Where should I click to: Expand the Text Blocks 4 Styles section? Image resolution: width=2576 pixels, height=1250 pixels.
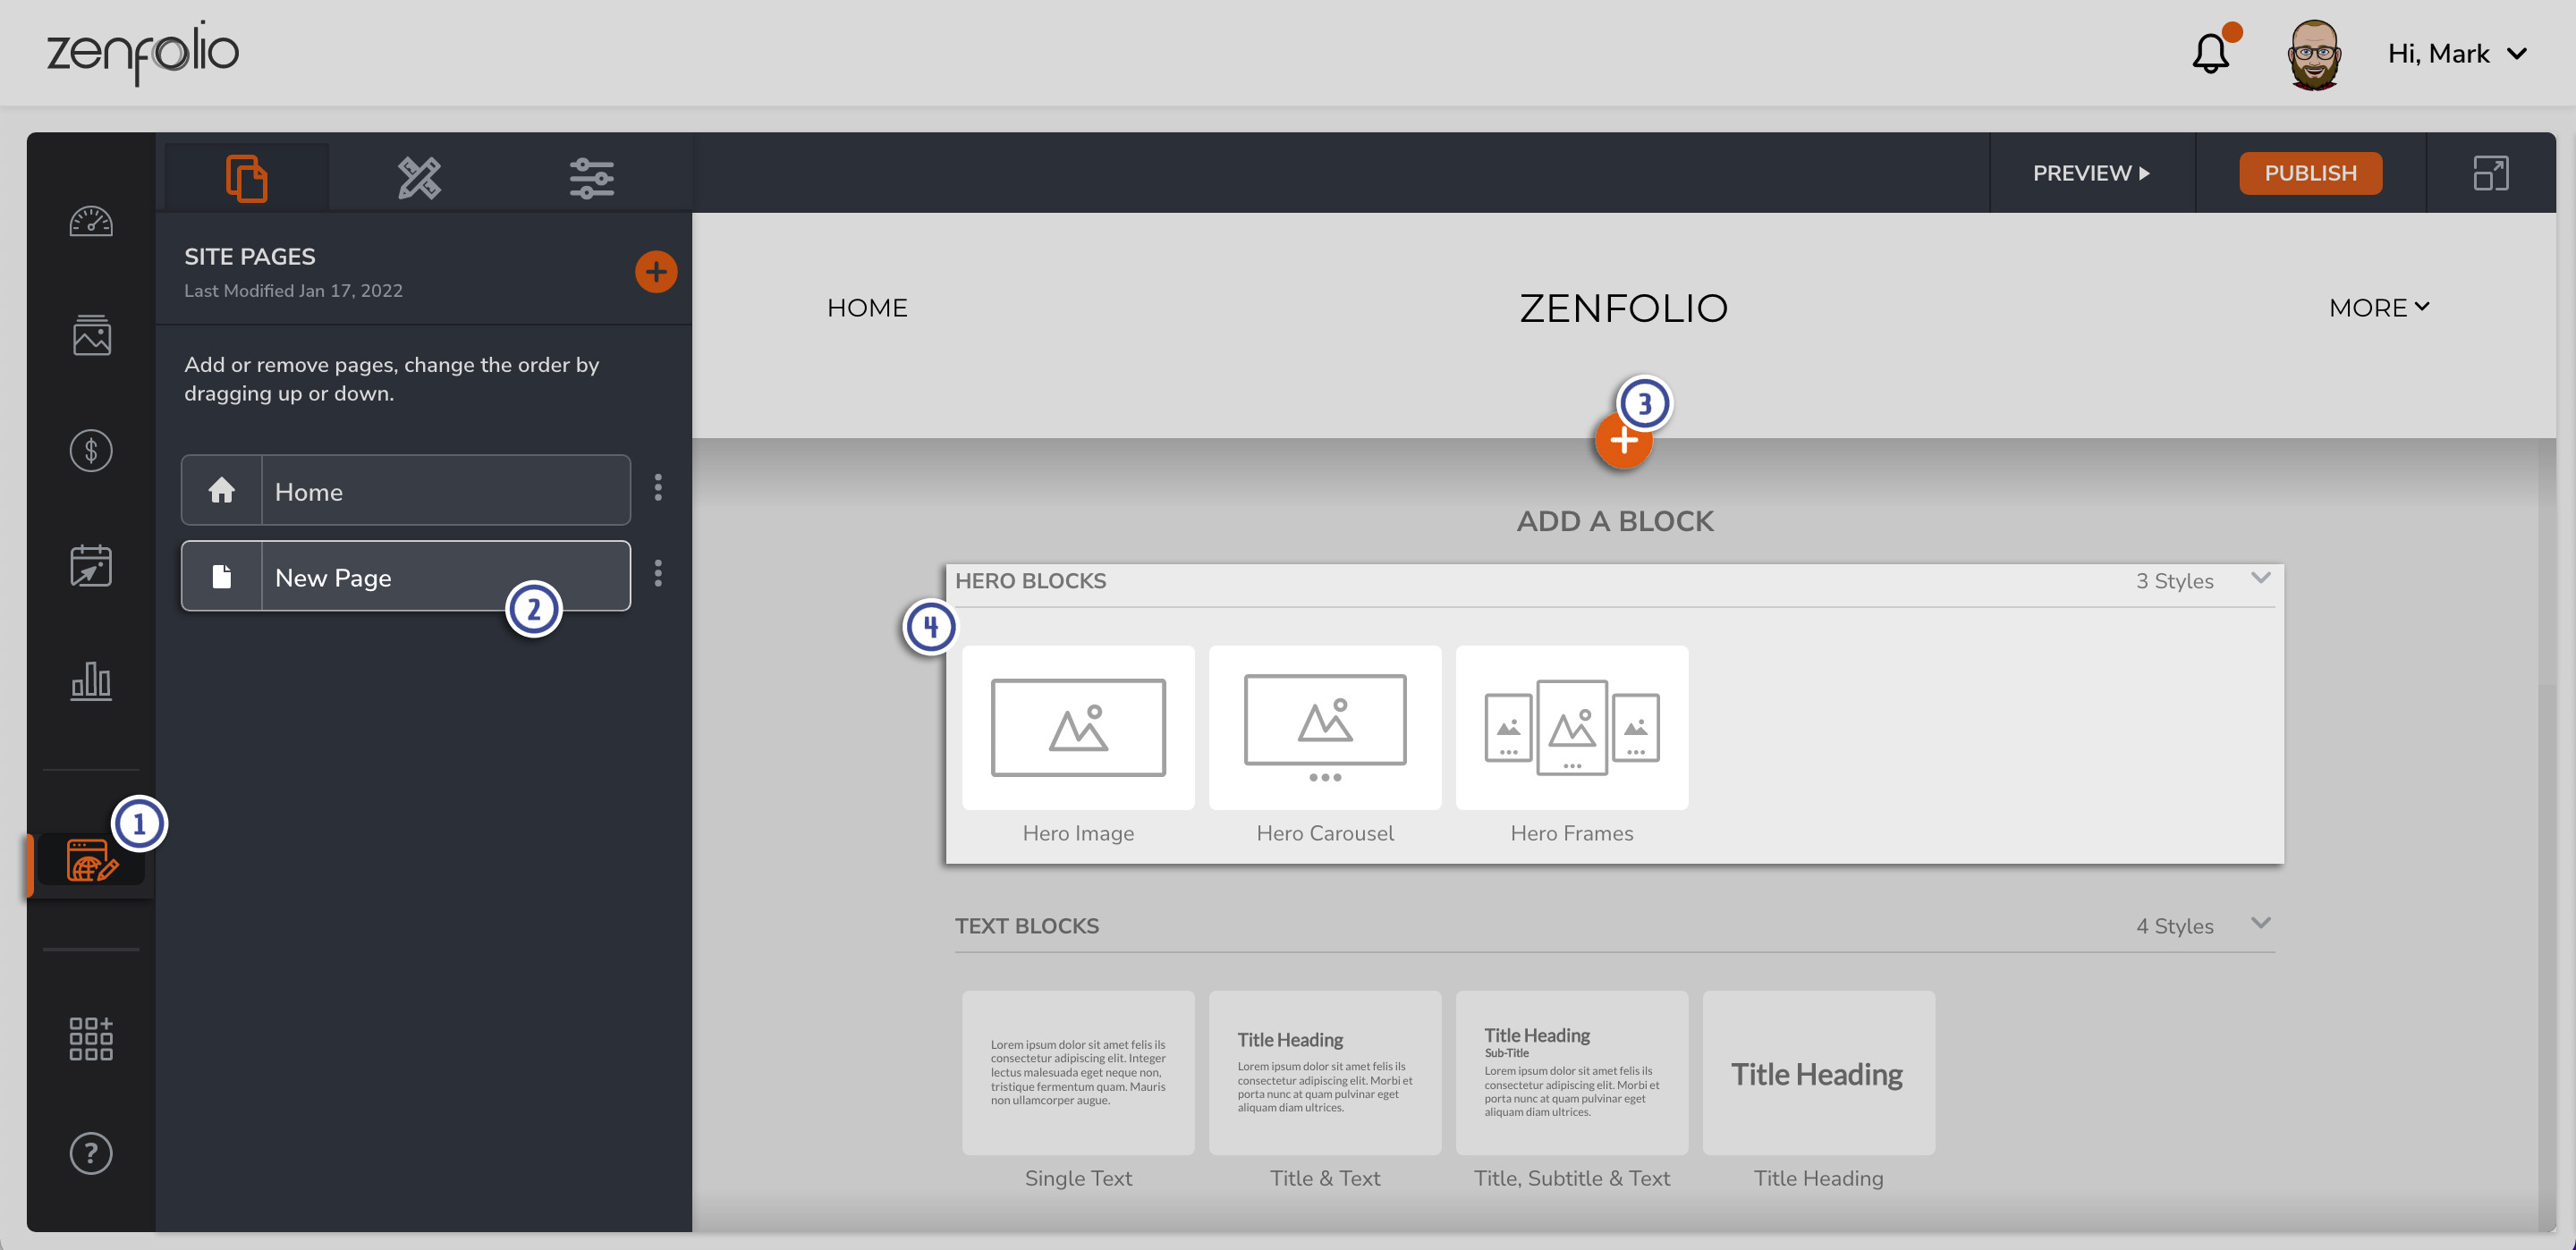click(x=2261, y=922)
